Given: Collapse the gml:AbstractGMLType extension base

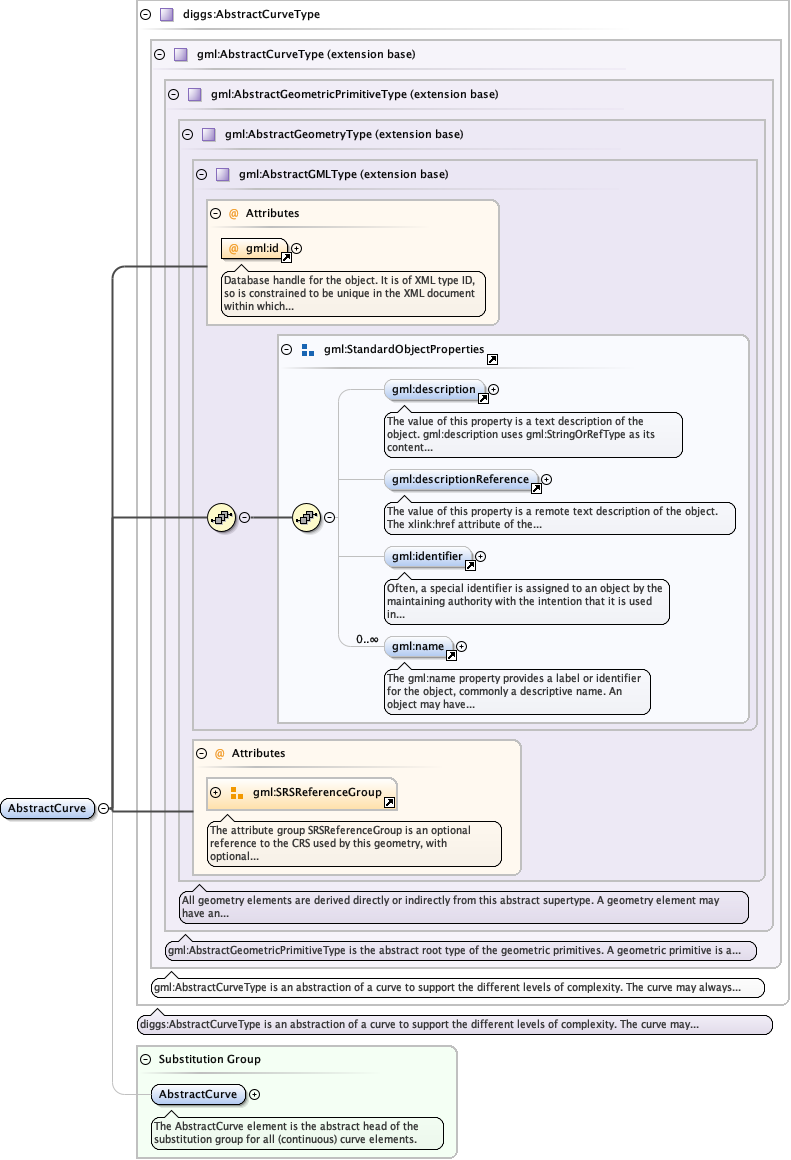Looking at the screenshot, I should [201, 174].
